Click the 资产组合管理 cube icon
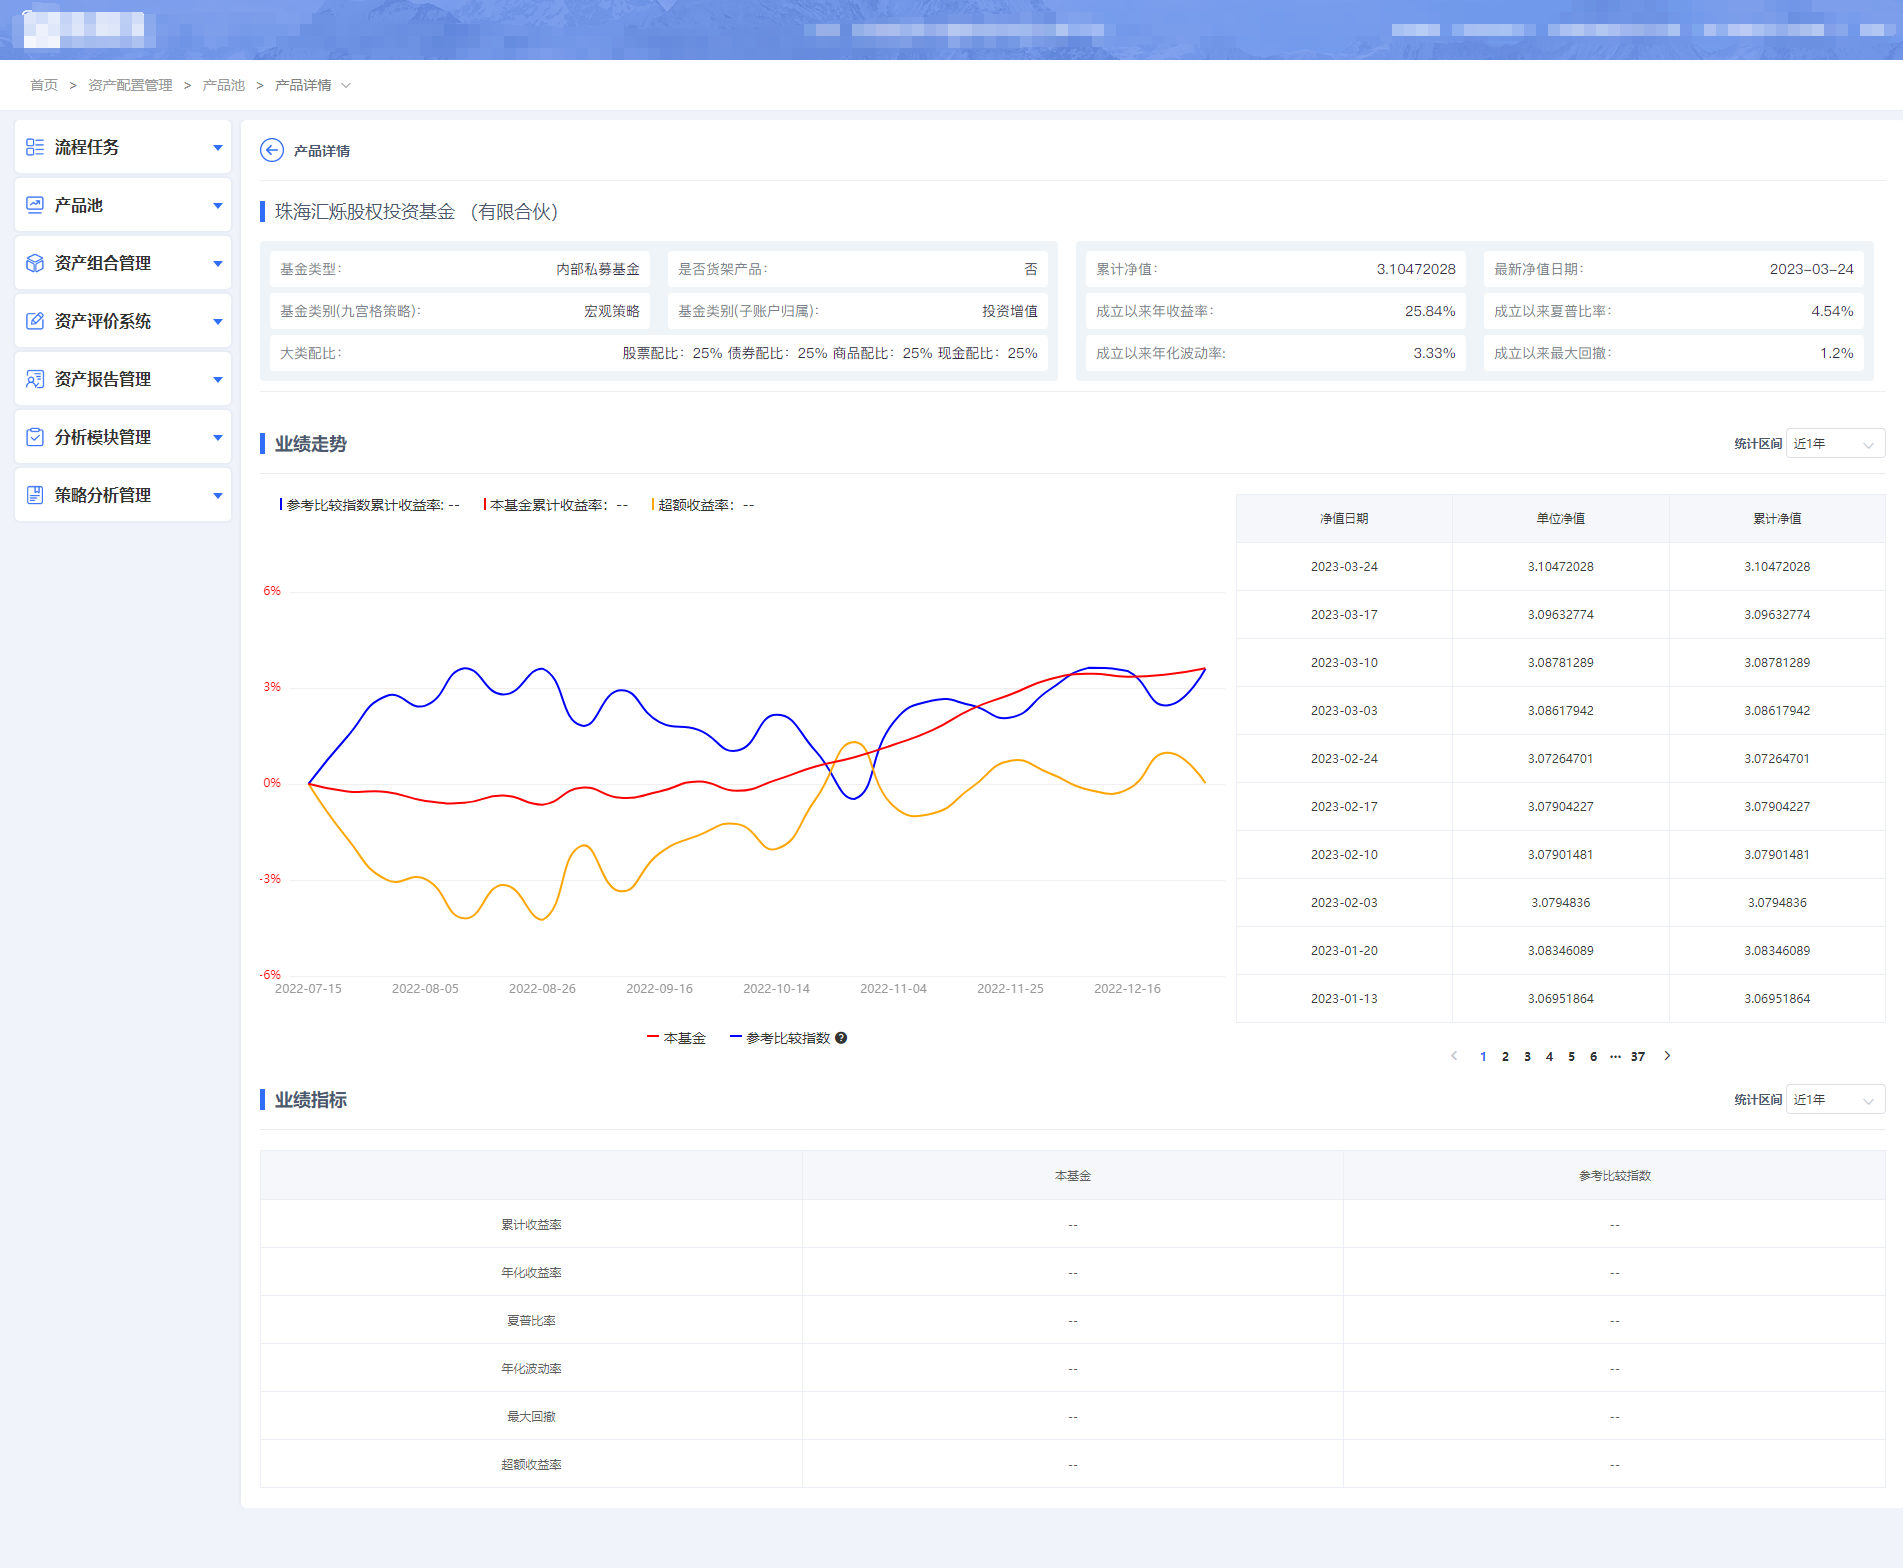This screenshot has width=1903, height=1568. [35, 263]
